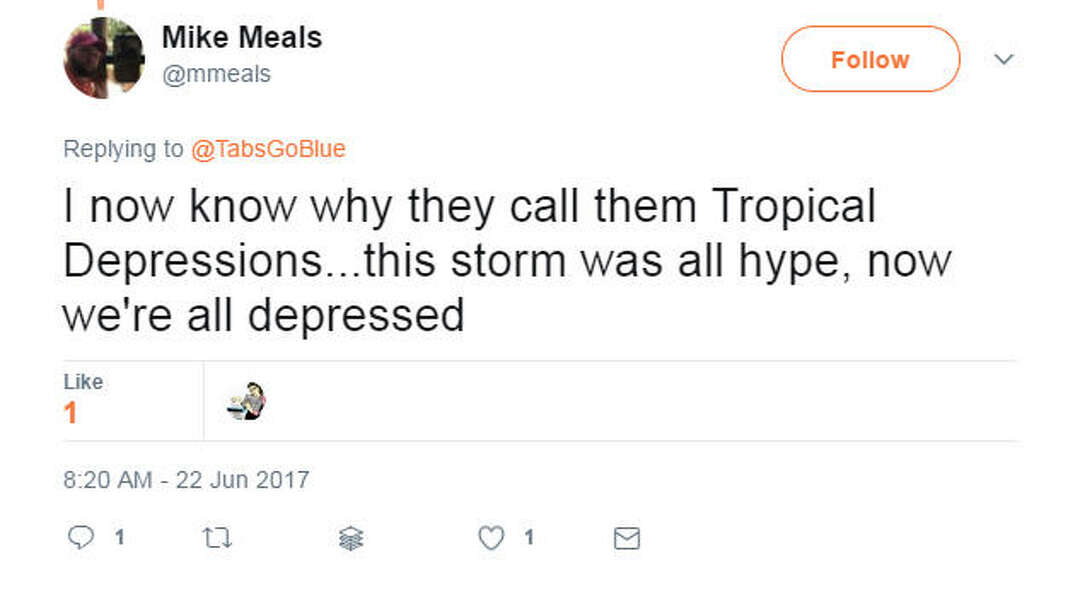This screenshot has width=1080, height=599.
Task: Open more actions with the down arrow
Action: coord(1005,59)
